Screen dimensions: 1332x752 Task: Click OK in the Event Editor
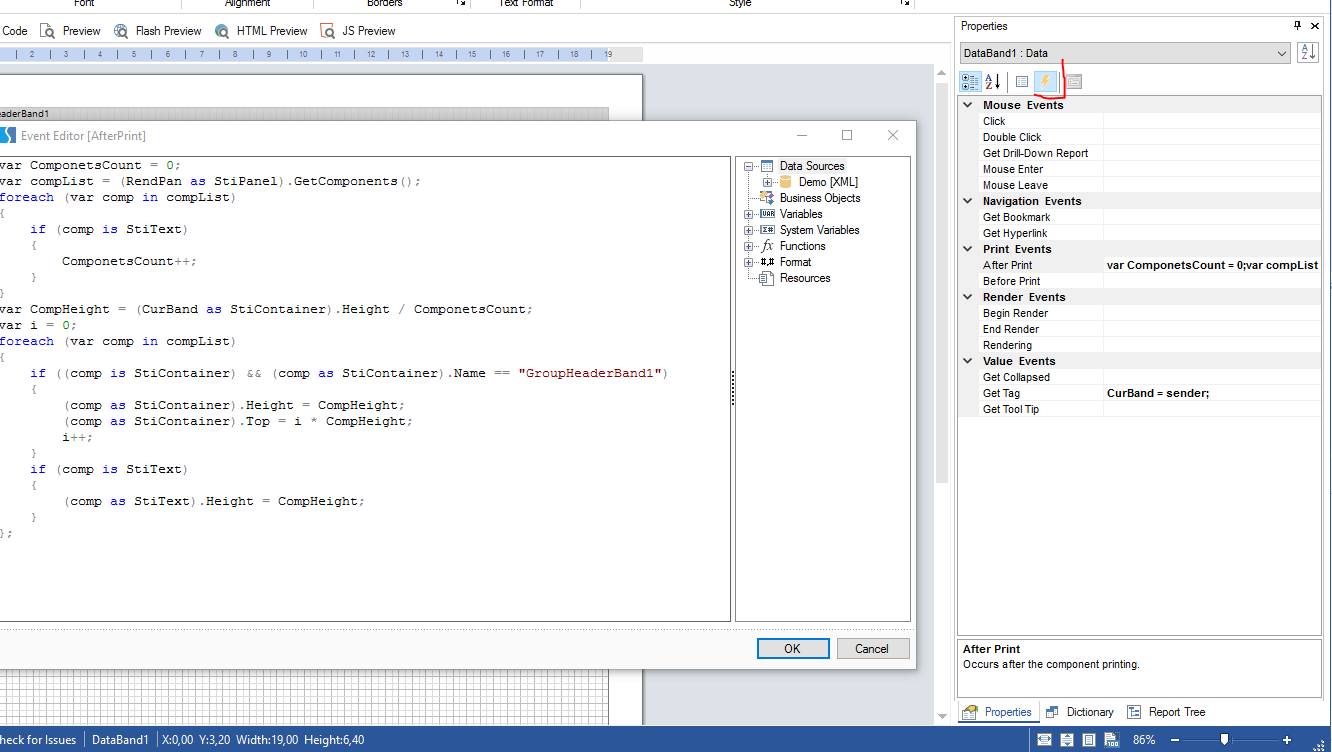793,648
